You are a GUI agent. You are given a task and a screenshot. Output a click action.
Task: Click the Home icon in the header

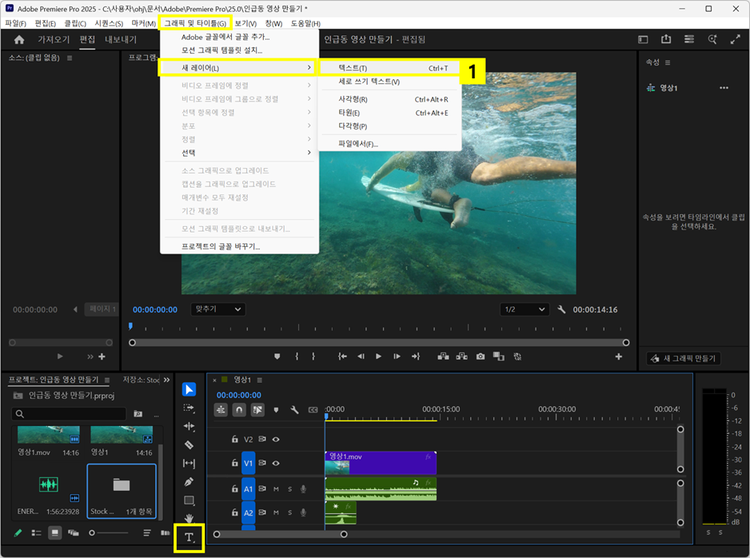tap(19, 40)
